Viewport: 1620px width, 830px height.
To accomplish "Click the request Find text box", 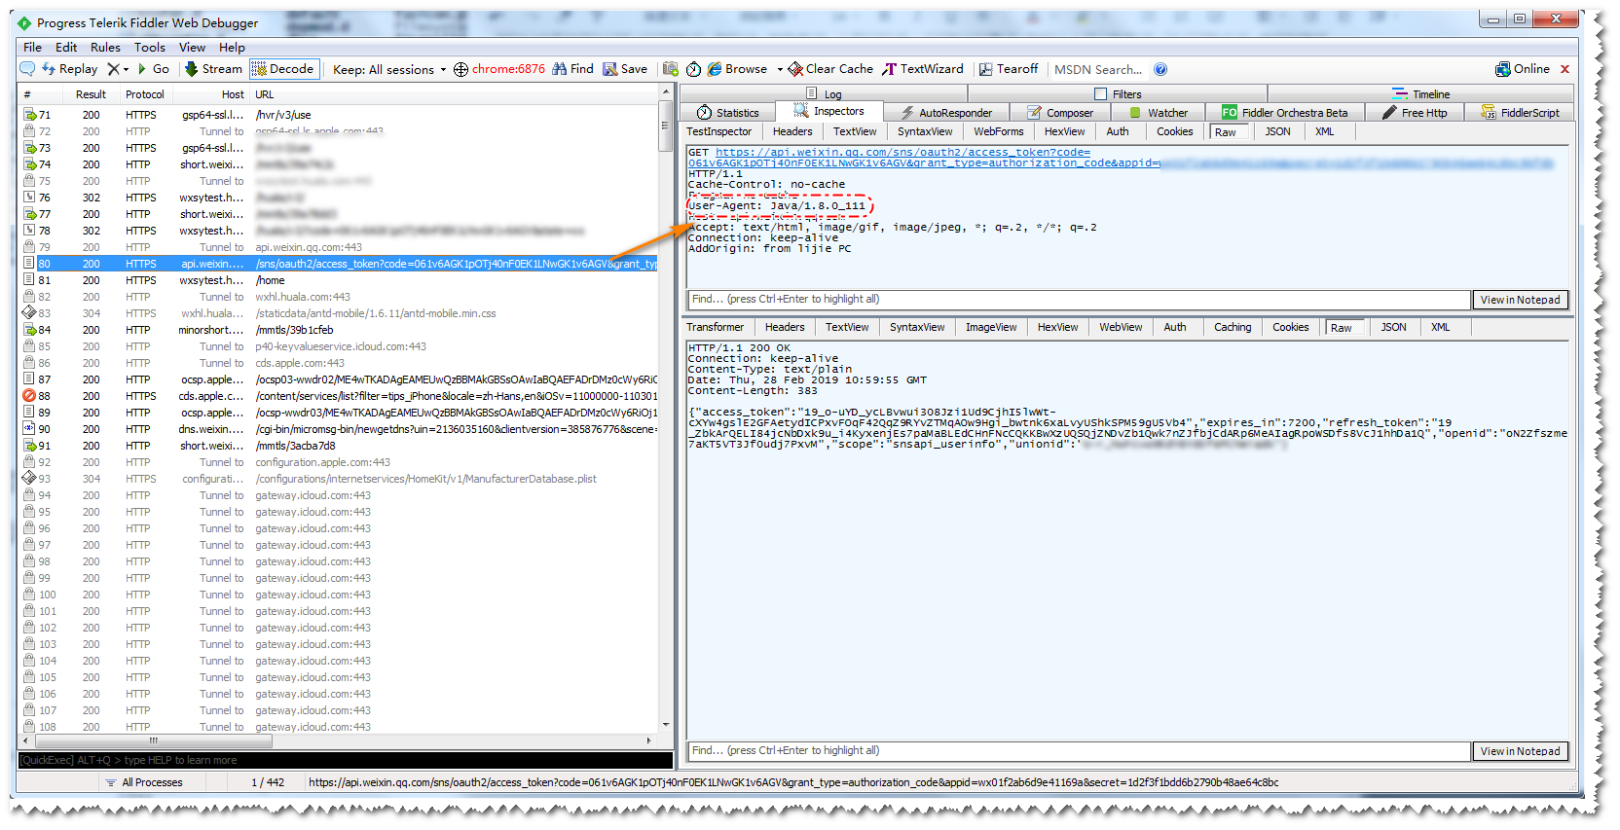I will click(1079, 300).
